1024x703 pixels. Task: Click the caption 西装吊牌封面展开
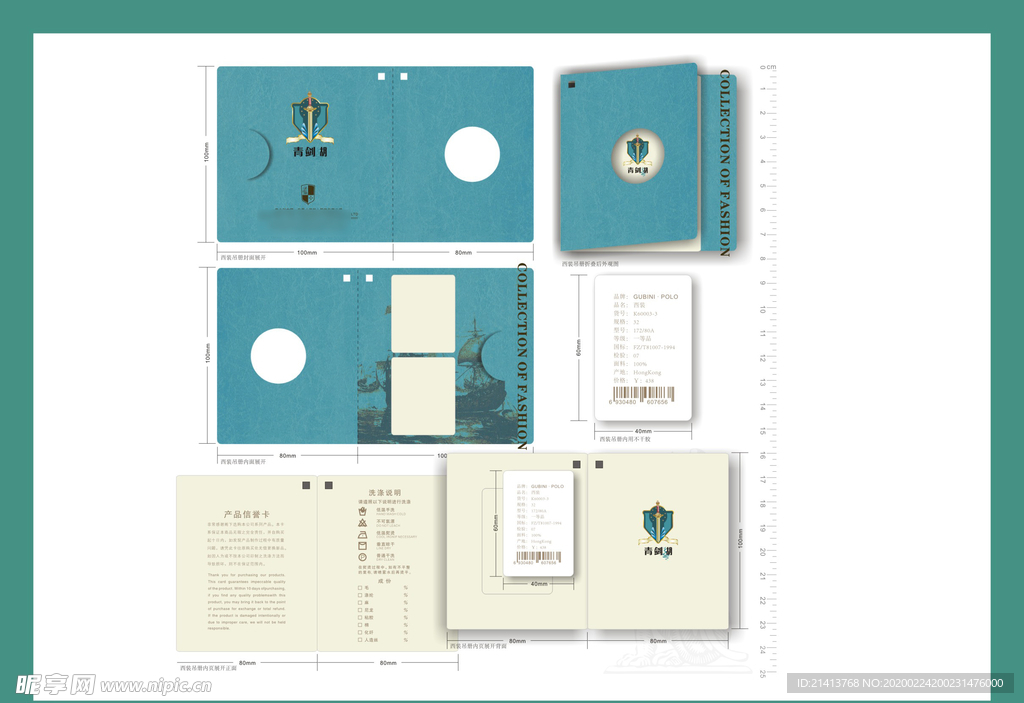[x=243, y=257]
